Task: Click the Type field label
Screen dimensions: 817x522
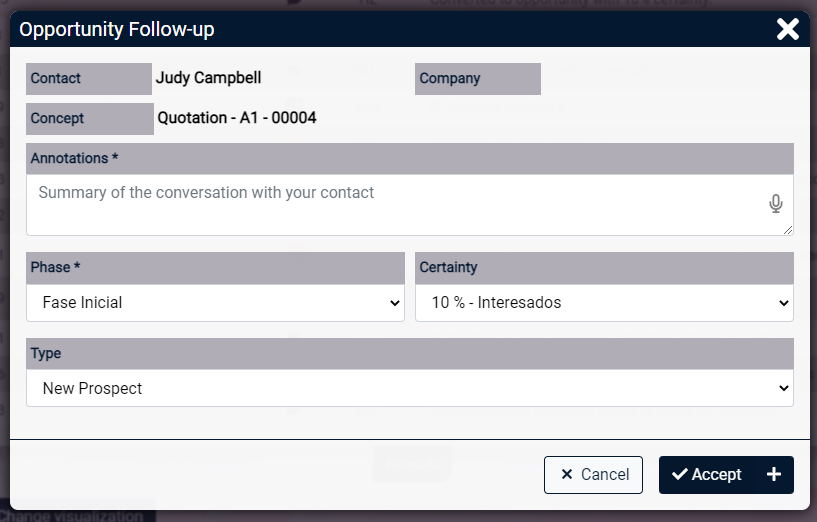Action: click(46, 354)
